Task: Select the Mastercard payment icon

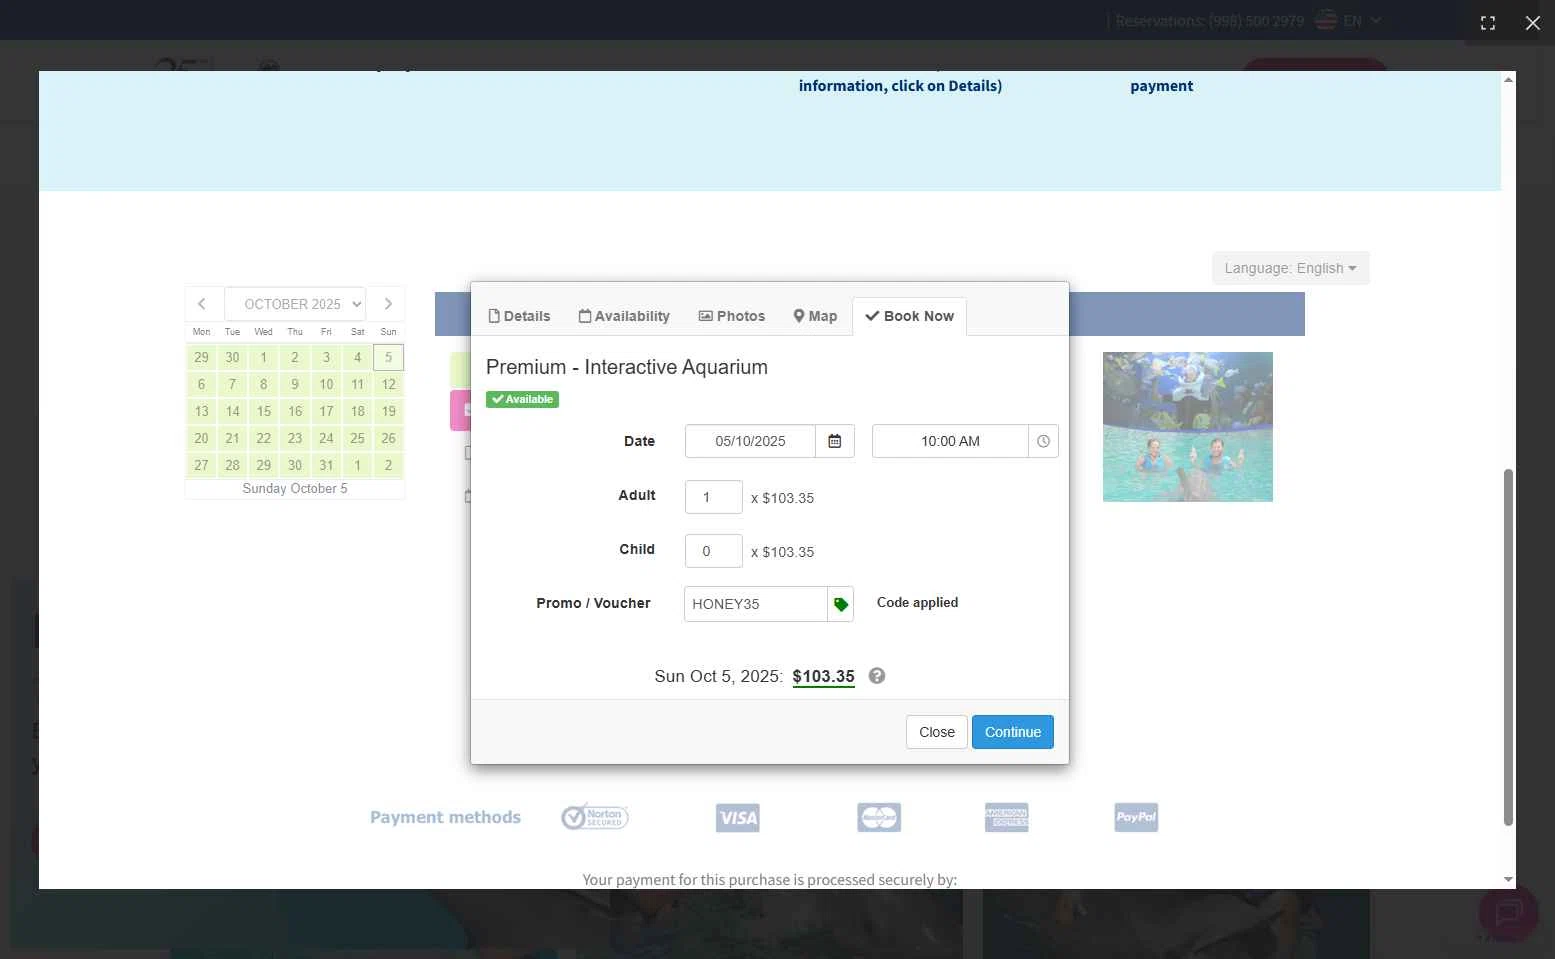Action: [879, 818]
